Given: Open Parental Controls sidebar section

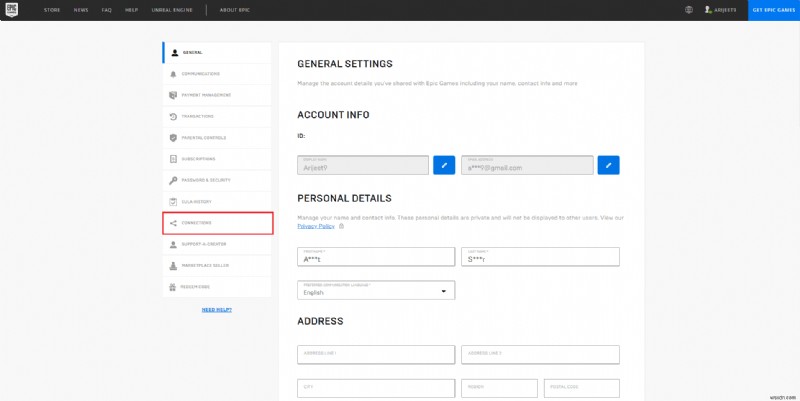Looking at the screenshot, I should tap(216, 137).
